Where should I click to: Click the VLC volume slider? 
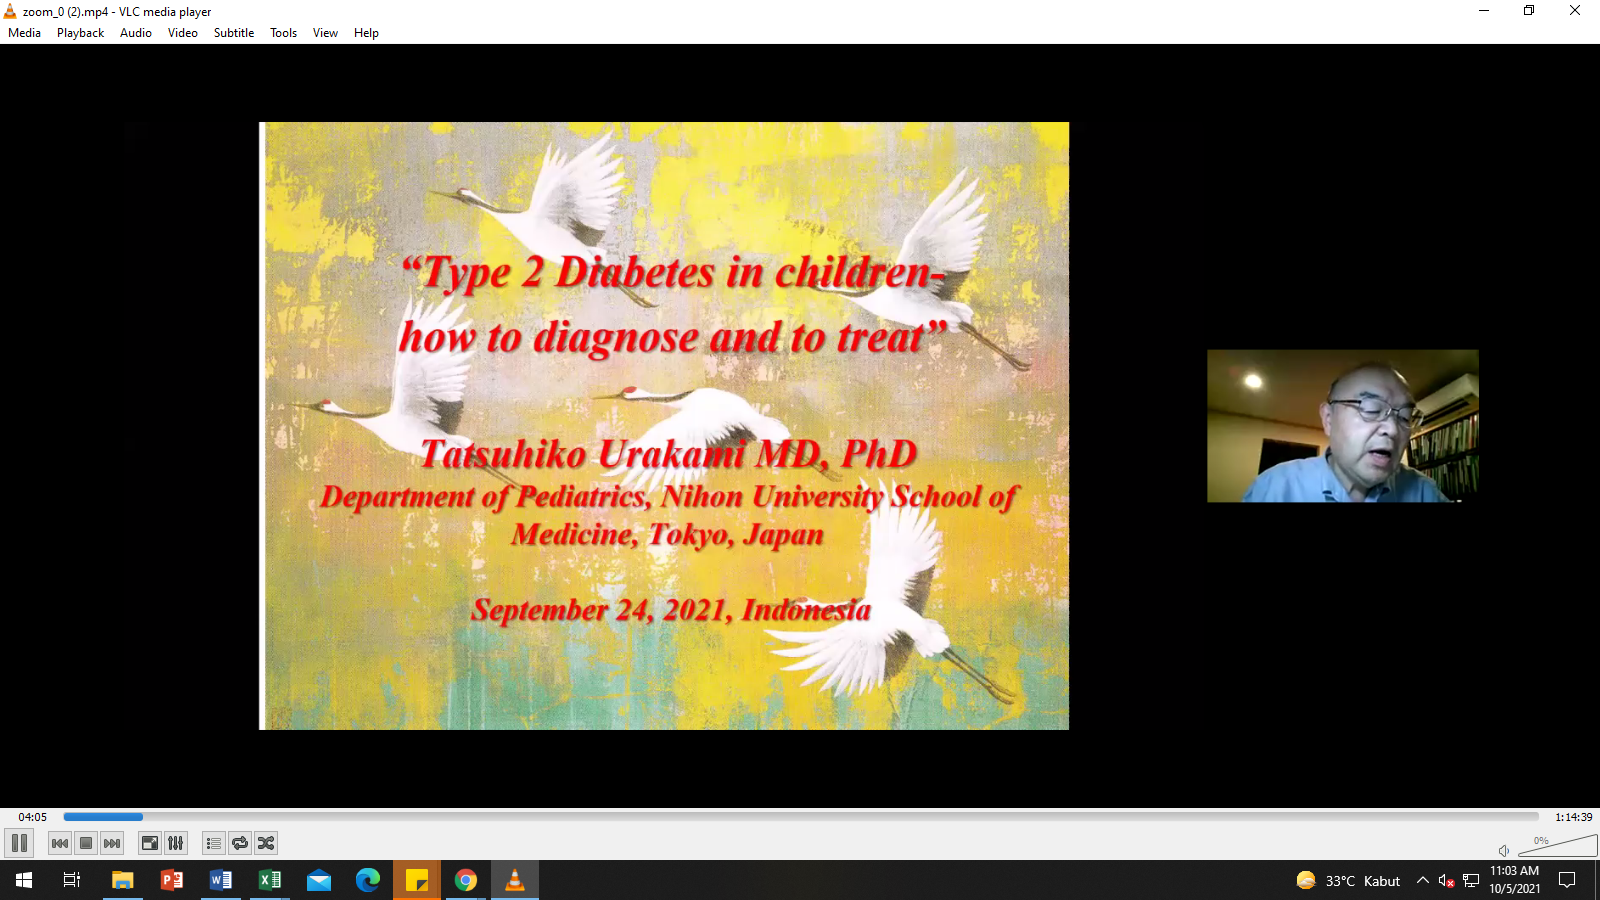pos(1557,848)
